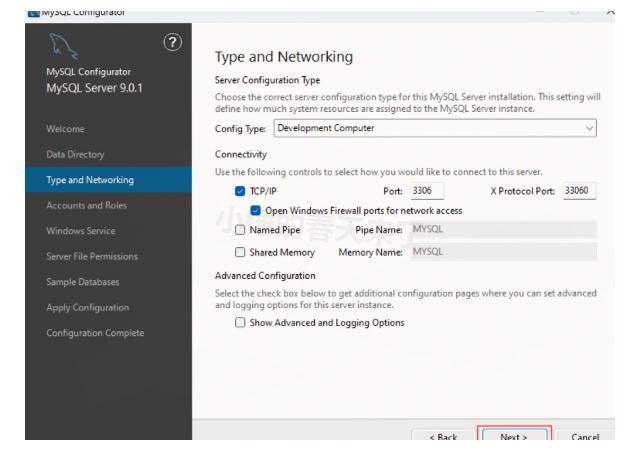Click the MySQL Configurator title bar icon
This screenshot has width=641, height=451.
coord(7,6)
